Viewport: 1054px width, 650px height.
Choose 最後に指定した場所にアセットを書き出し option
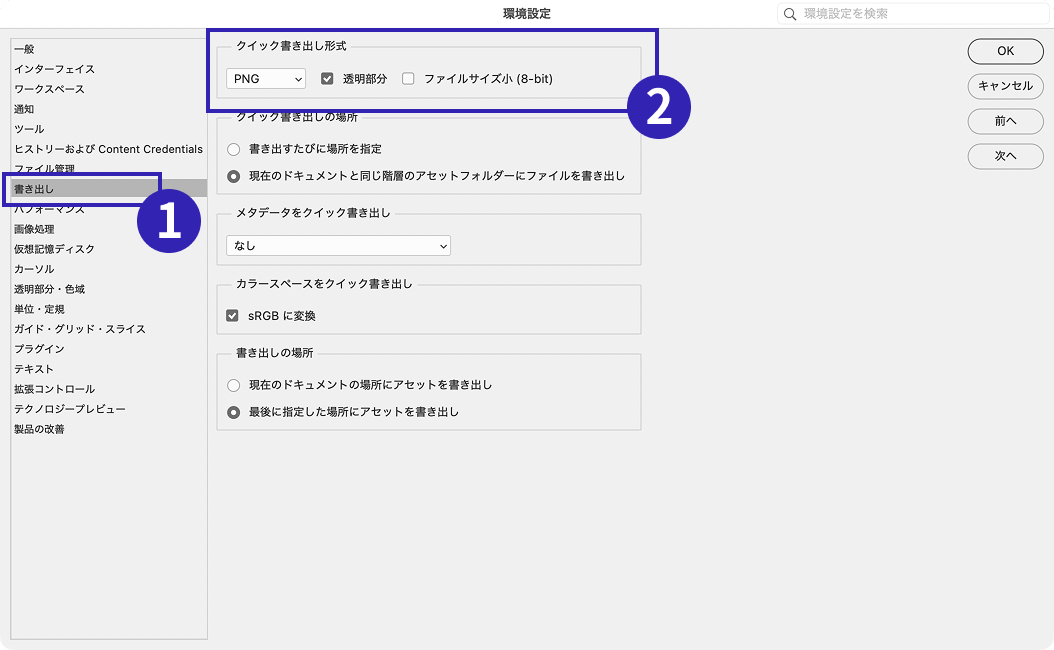[233, 412]
